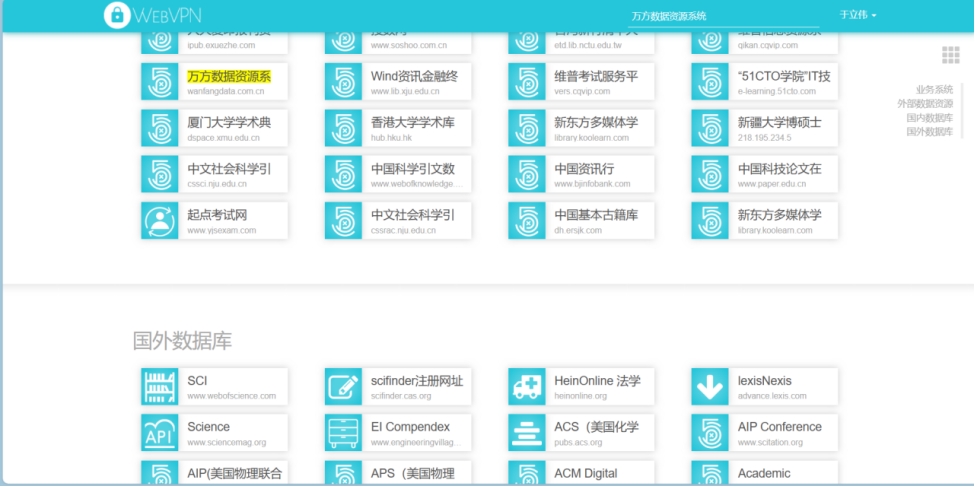Open 中国基本古籍库 link
This screenshot has height=487, width=975.
[x=596, y=215]
